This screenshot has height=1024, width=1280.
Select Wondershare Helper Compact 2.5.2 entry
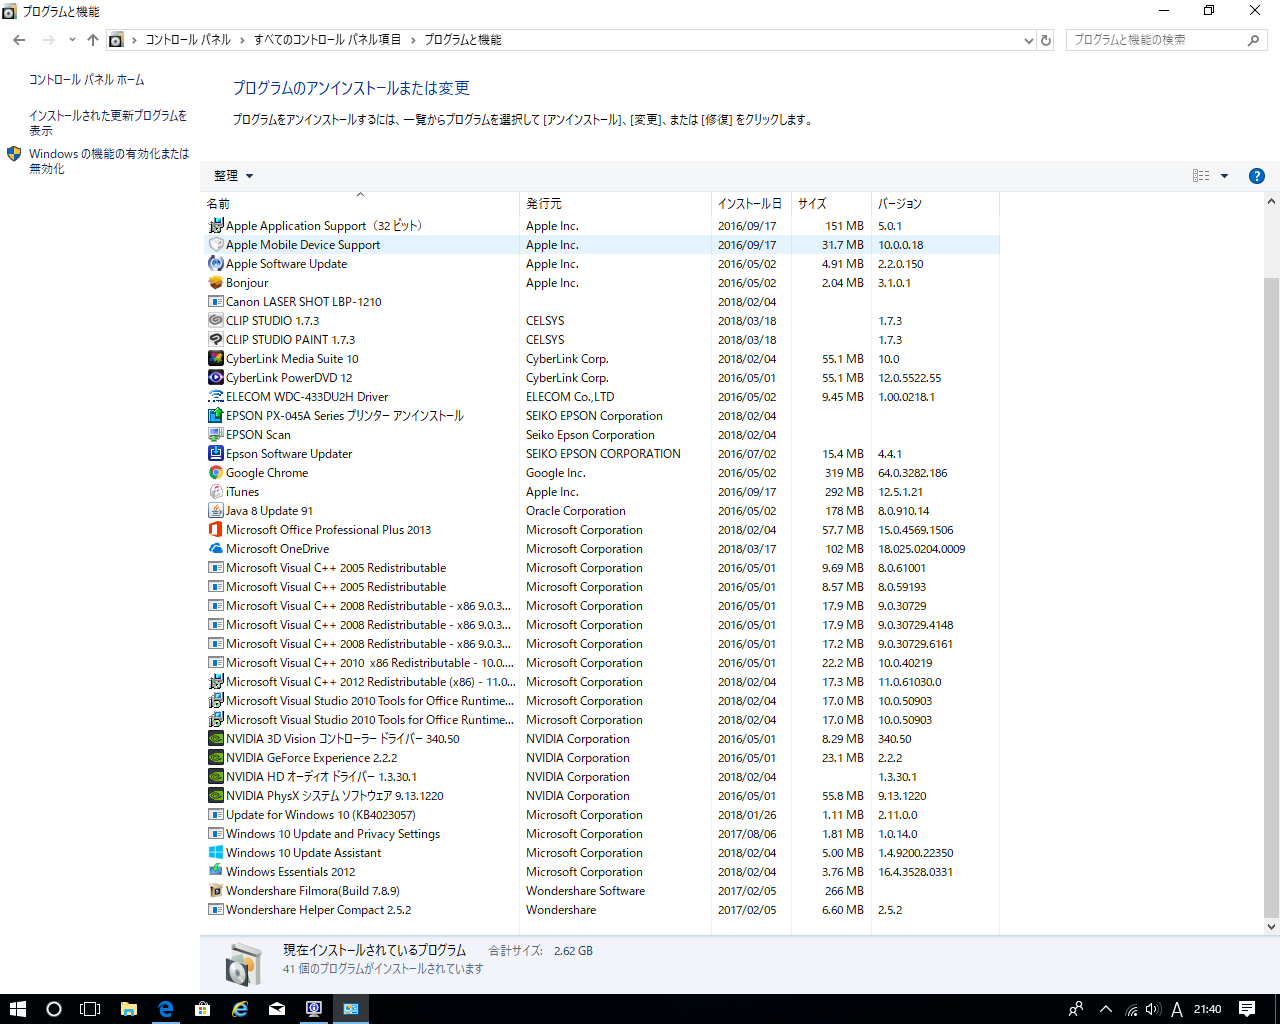pos(600,910)
